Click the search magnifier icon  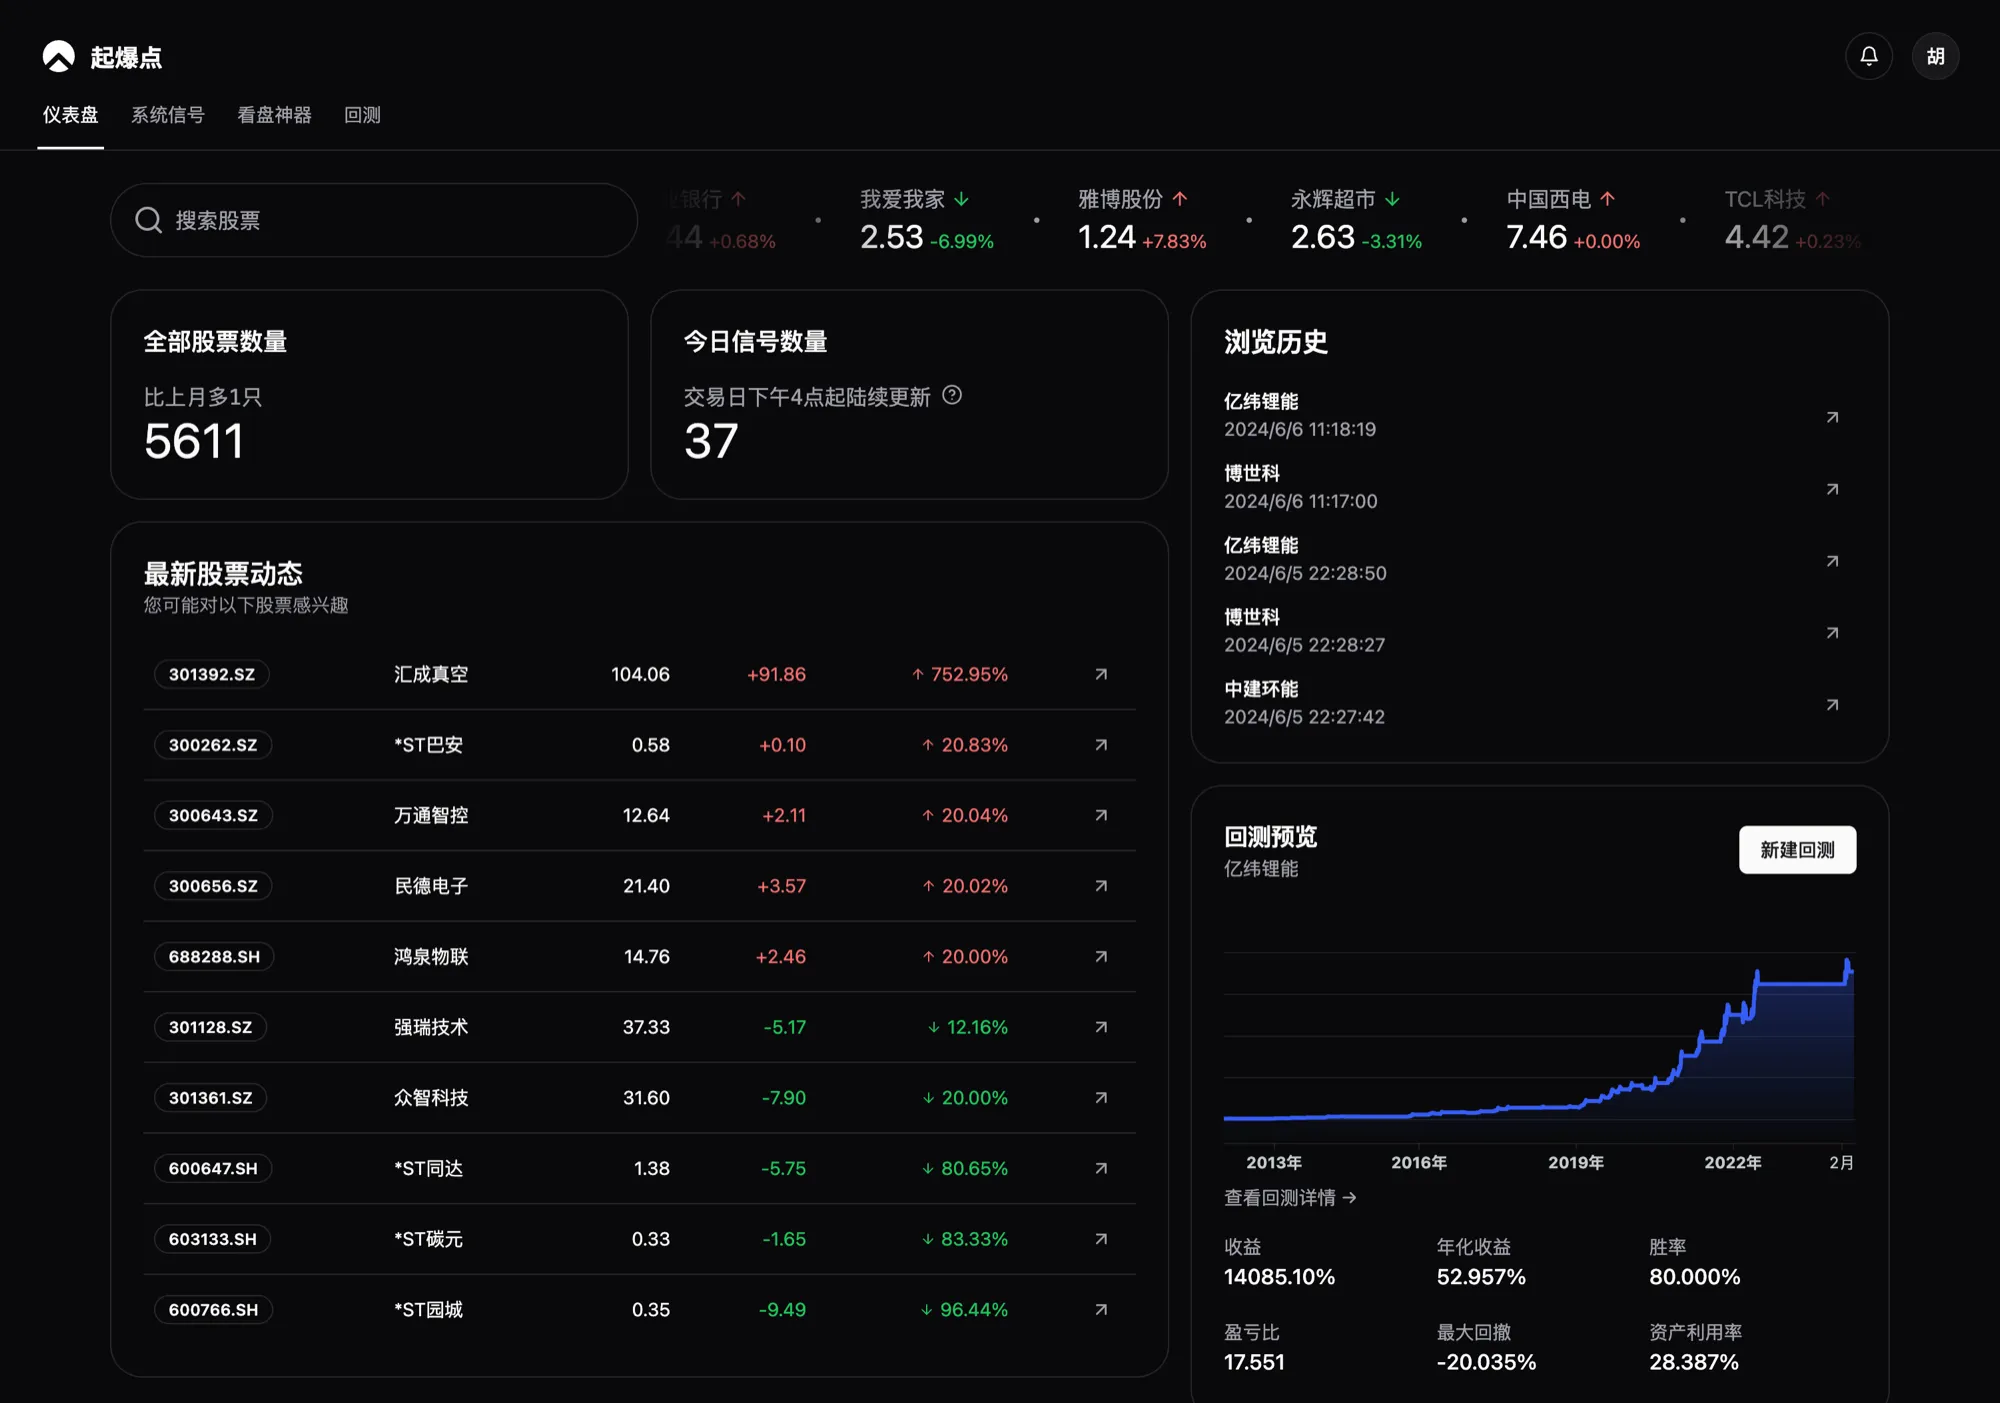point(149,220)
